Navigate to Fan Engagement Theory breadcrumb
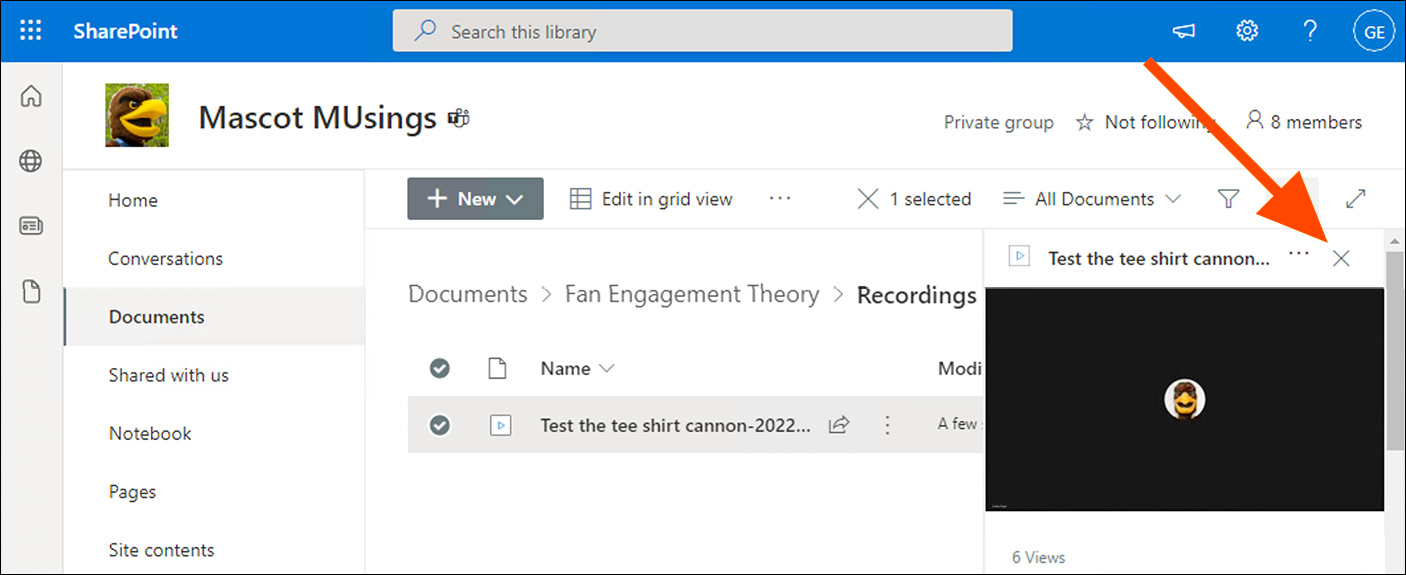The width and height of the screenshot is (1406, 575). pyautogui.click(x=691, y=294)
